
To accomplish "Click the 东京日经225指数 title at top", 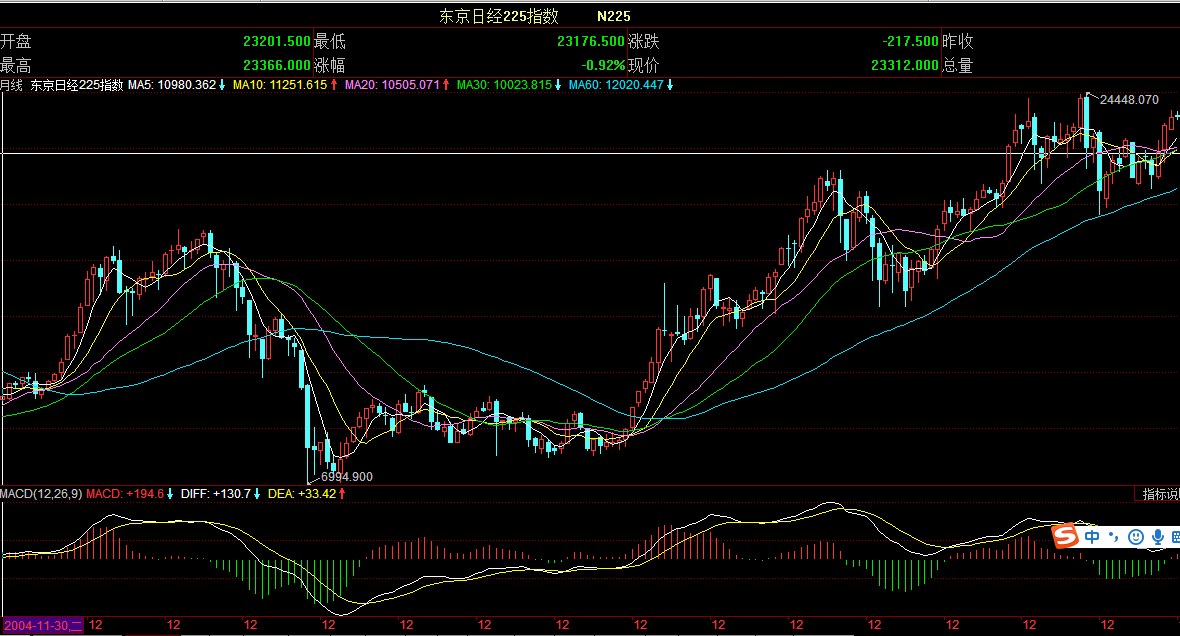I will (x=499, y=16).
